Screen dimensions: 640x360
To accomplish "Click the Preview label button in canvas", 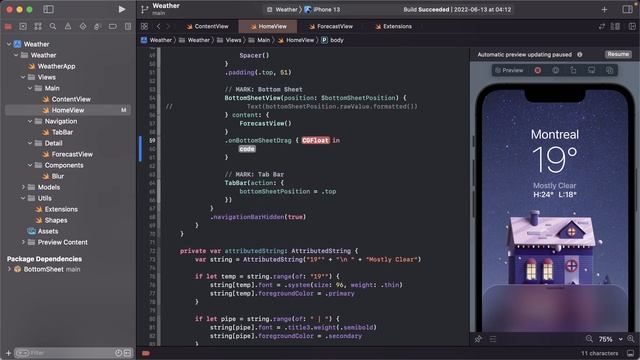I will click(x=509, y=70).
